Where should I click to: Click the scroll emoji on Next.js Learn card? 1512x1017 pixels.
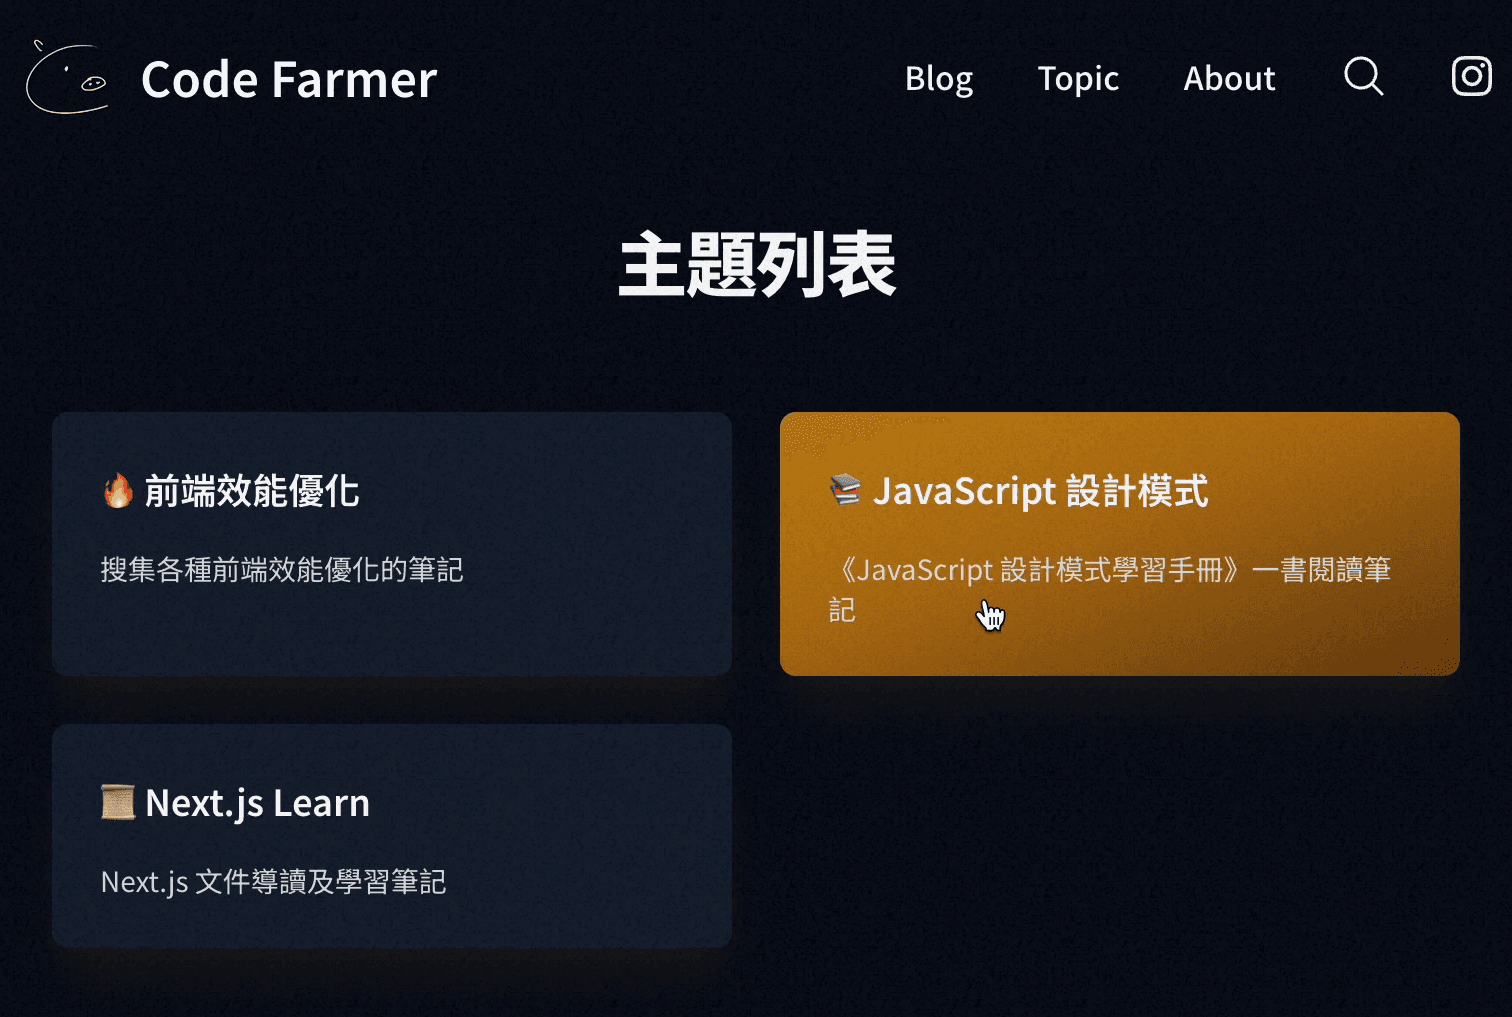[117, 801]
